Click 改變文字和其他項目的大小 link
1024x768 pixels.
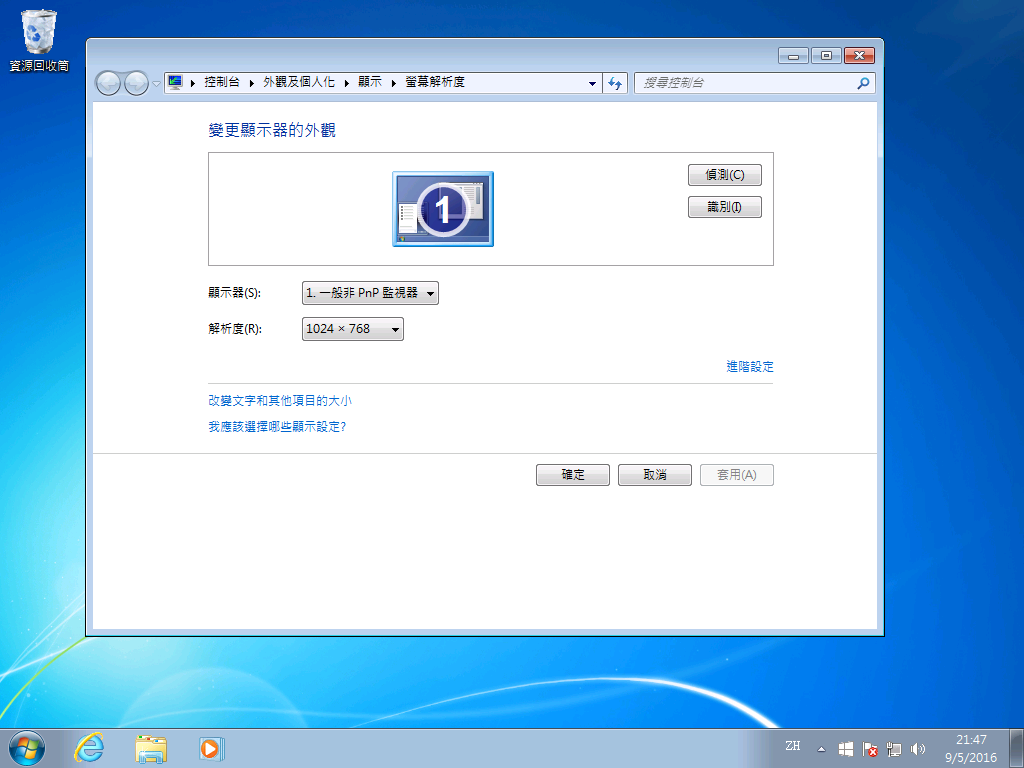click(x=281, y=400)
